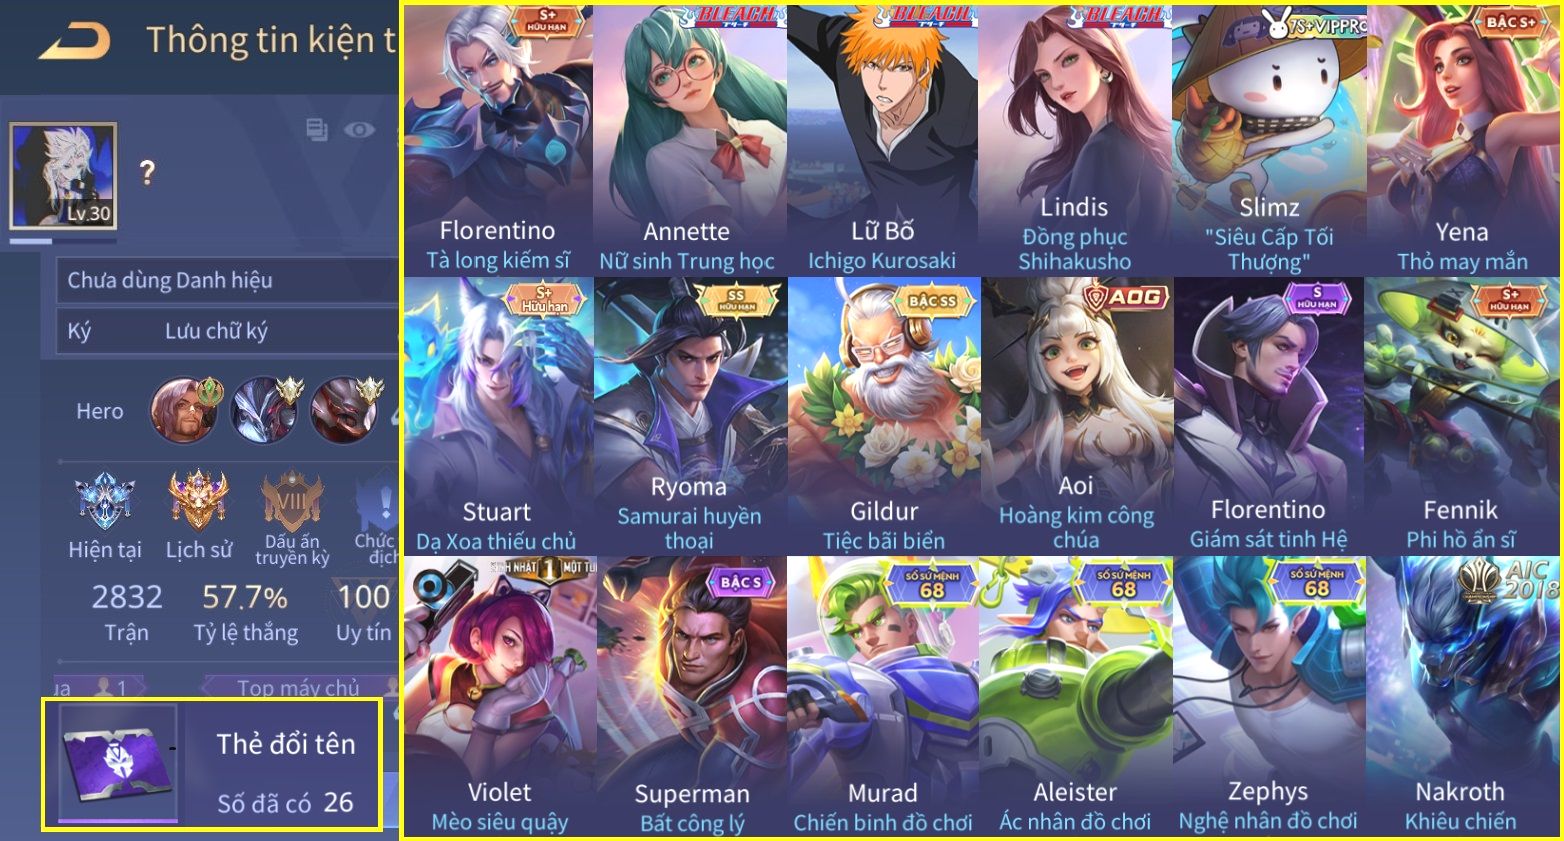
Task: Select the Lữ Bố Ichigo Kurosaki skin
Action: pos(882,140)
